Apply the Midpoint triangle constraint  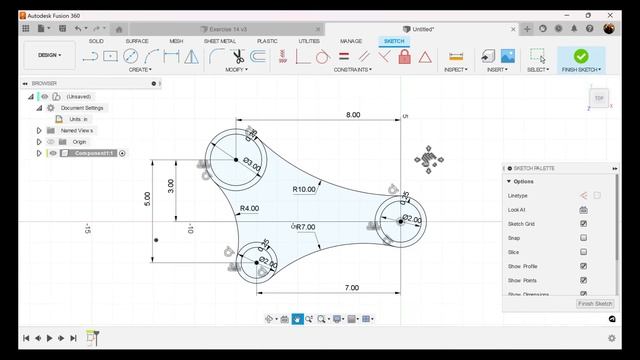pyautogui.click(x=425, y=57)
